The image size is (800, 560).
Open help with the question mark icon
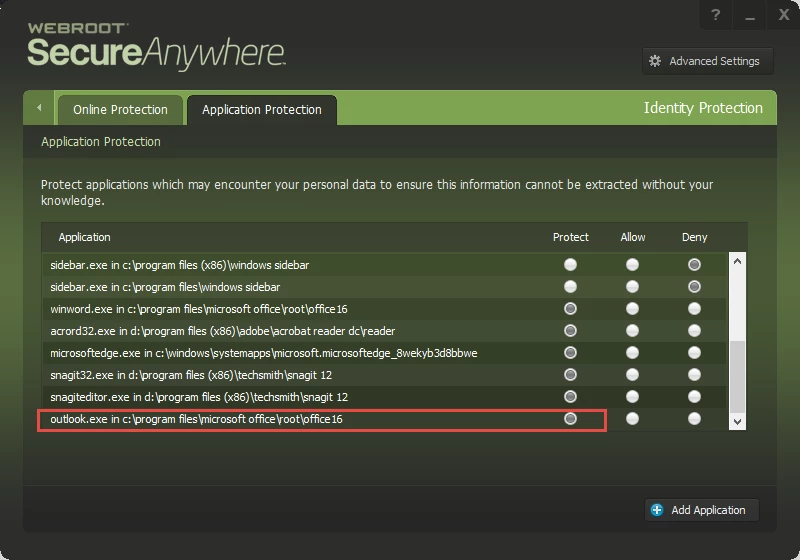716,15
